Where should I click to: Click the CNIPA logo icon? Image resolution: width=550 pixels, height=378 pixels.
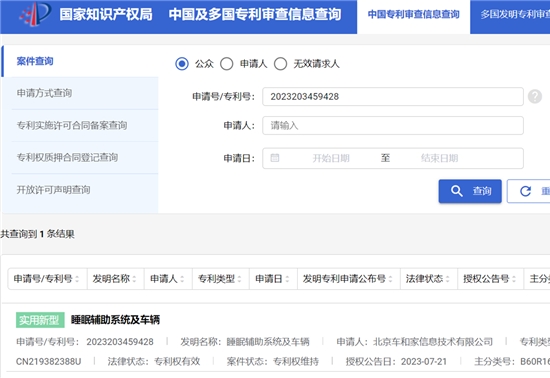(x=35, y=14)
